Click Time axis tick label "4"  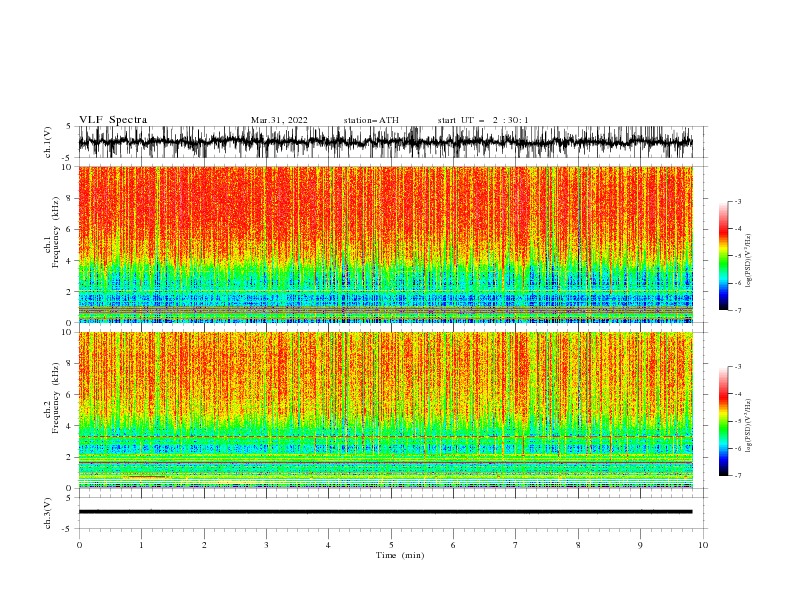pyautogui.click(x=328, y=545)
